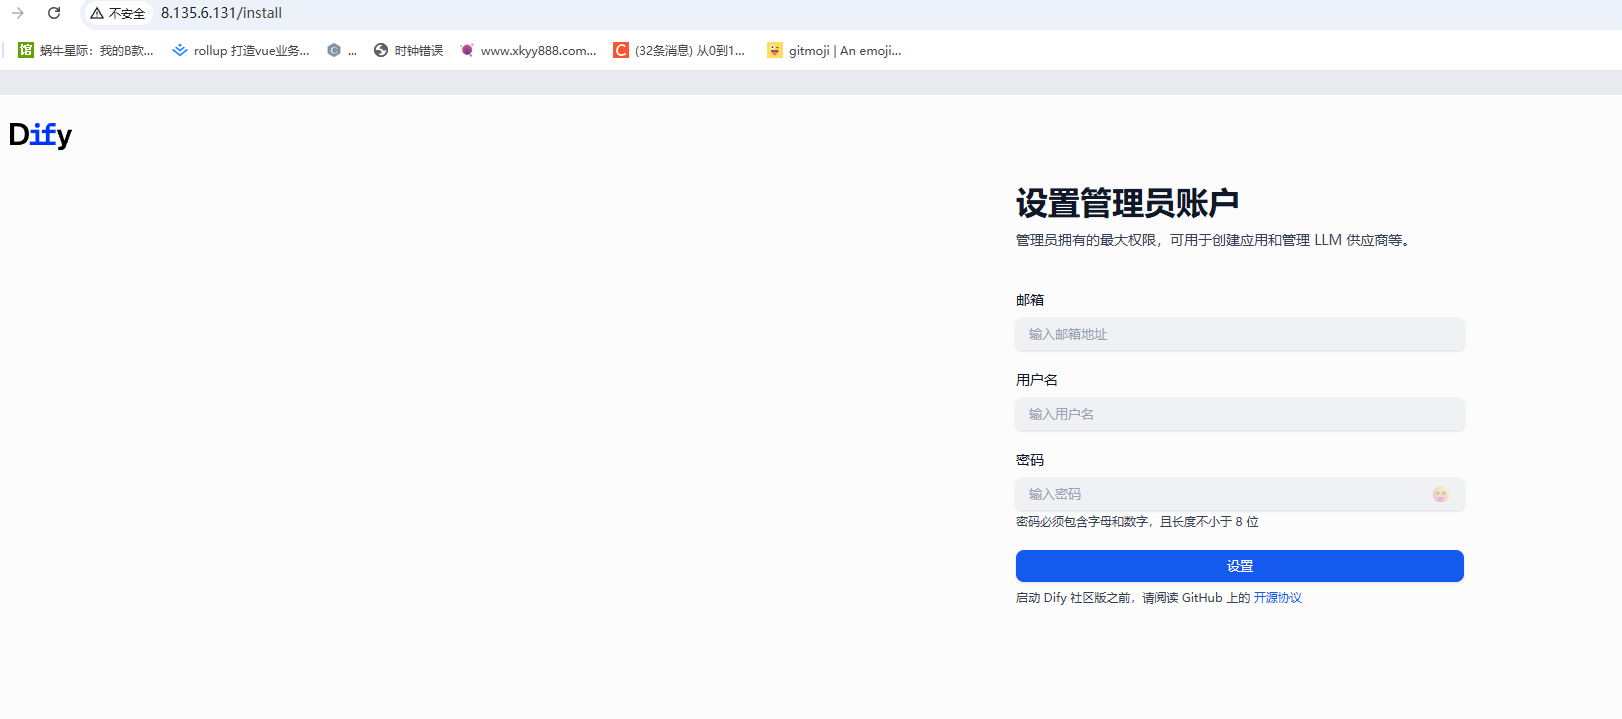1622x719 pixels.
Task: Open the www.xkyy888.com bookmark
Action: 528,50
